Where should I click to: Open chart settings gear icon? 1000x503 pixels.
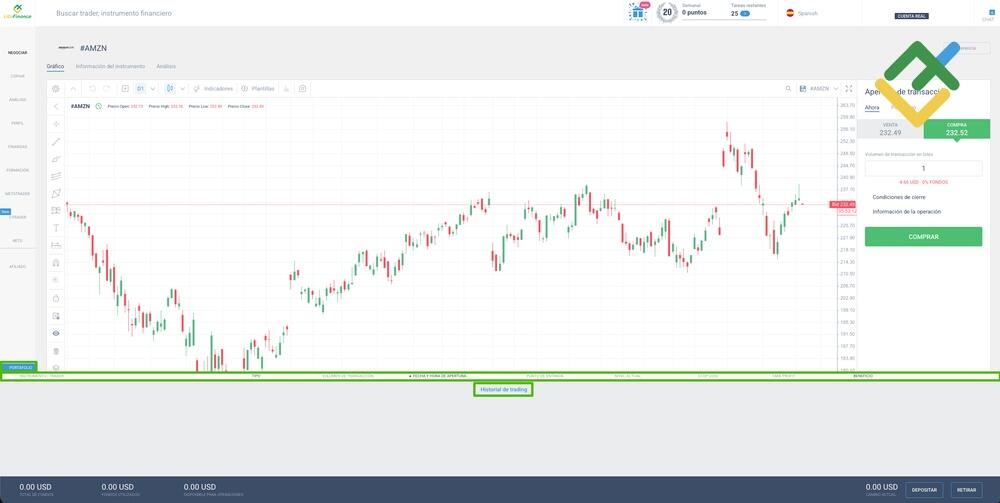click(x=56, y=89)
